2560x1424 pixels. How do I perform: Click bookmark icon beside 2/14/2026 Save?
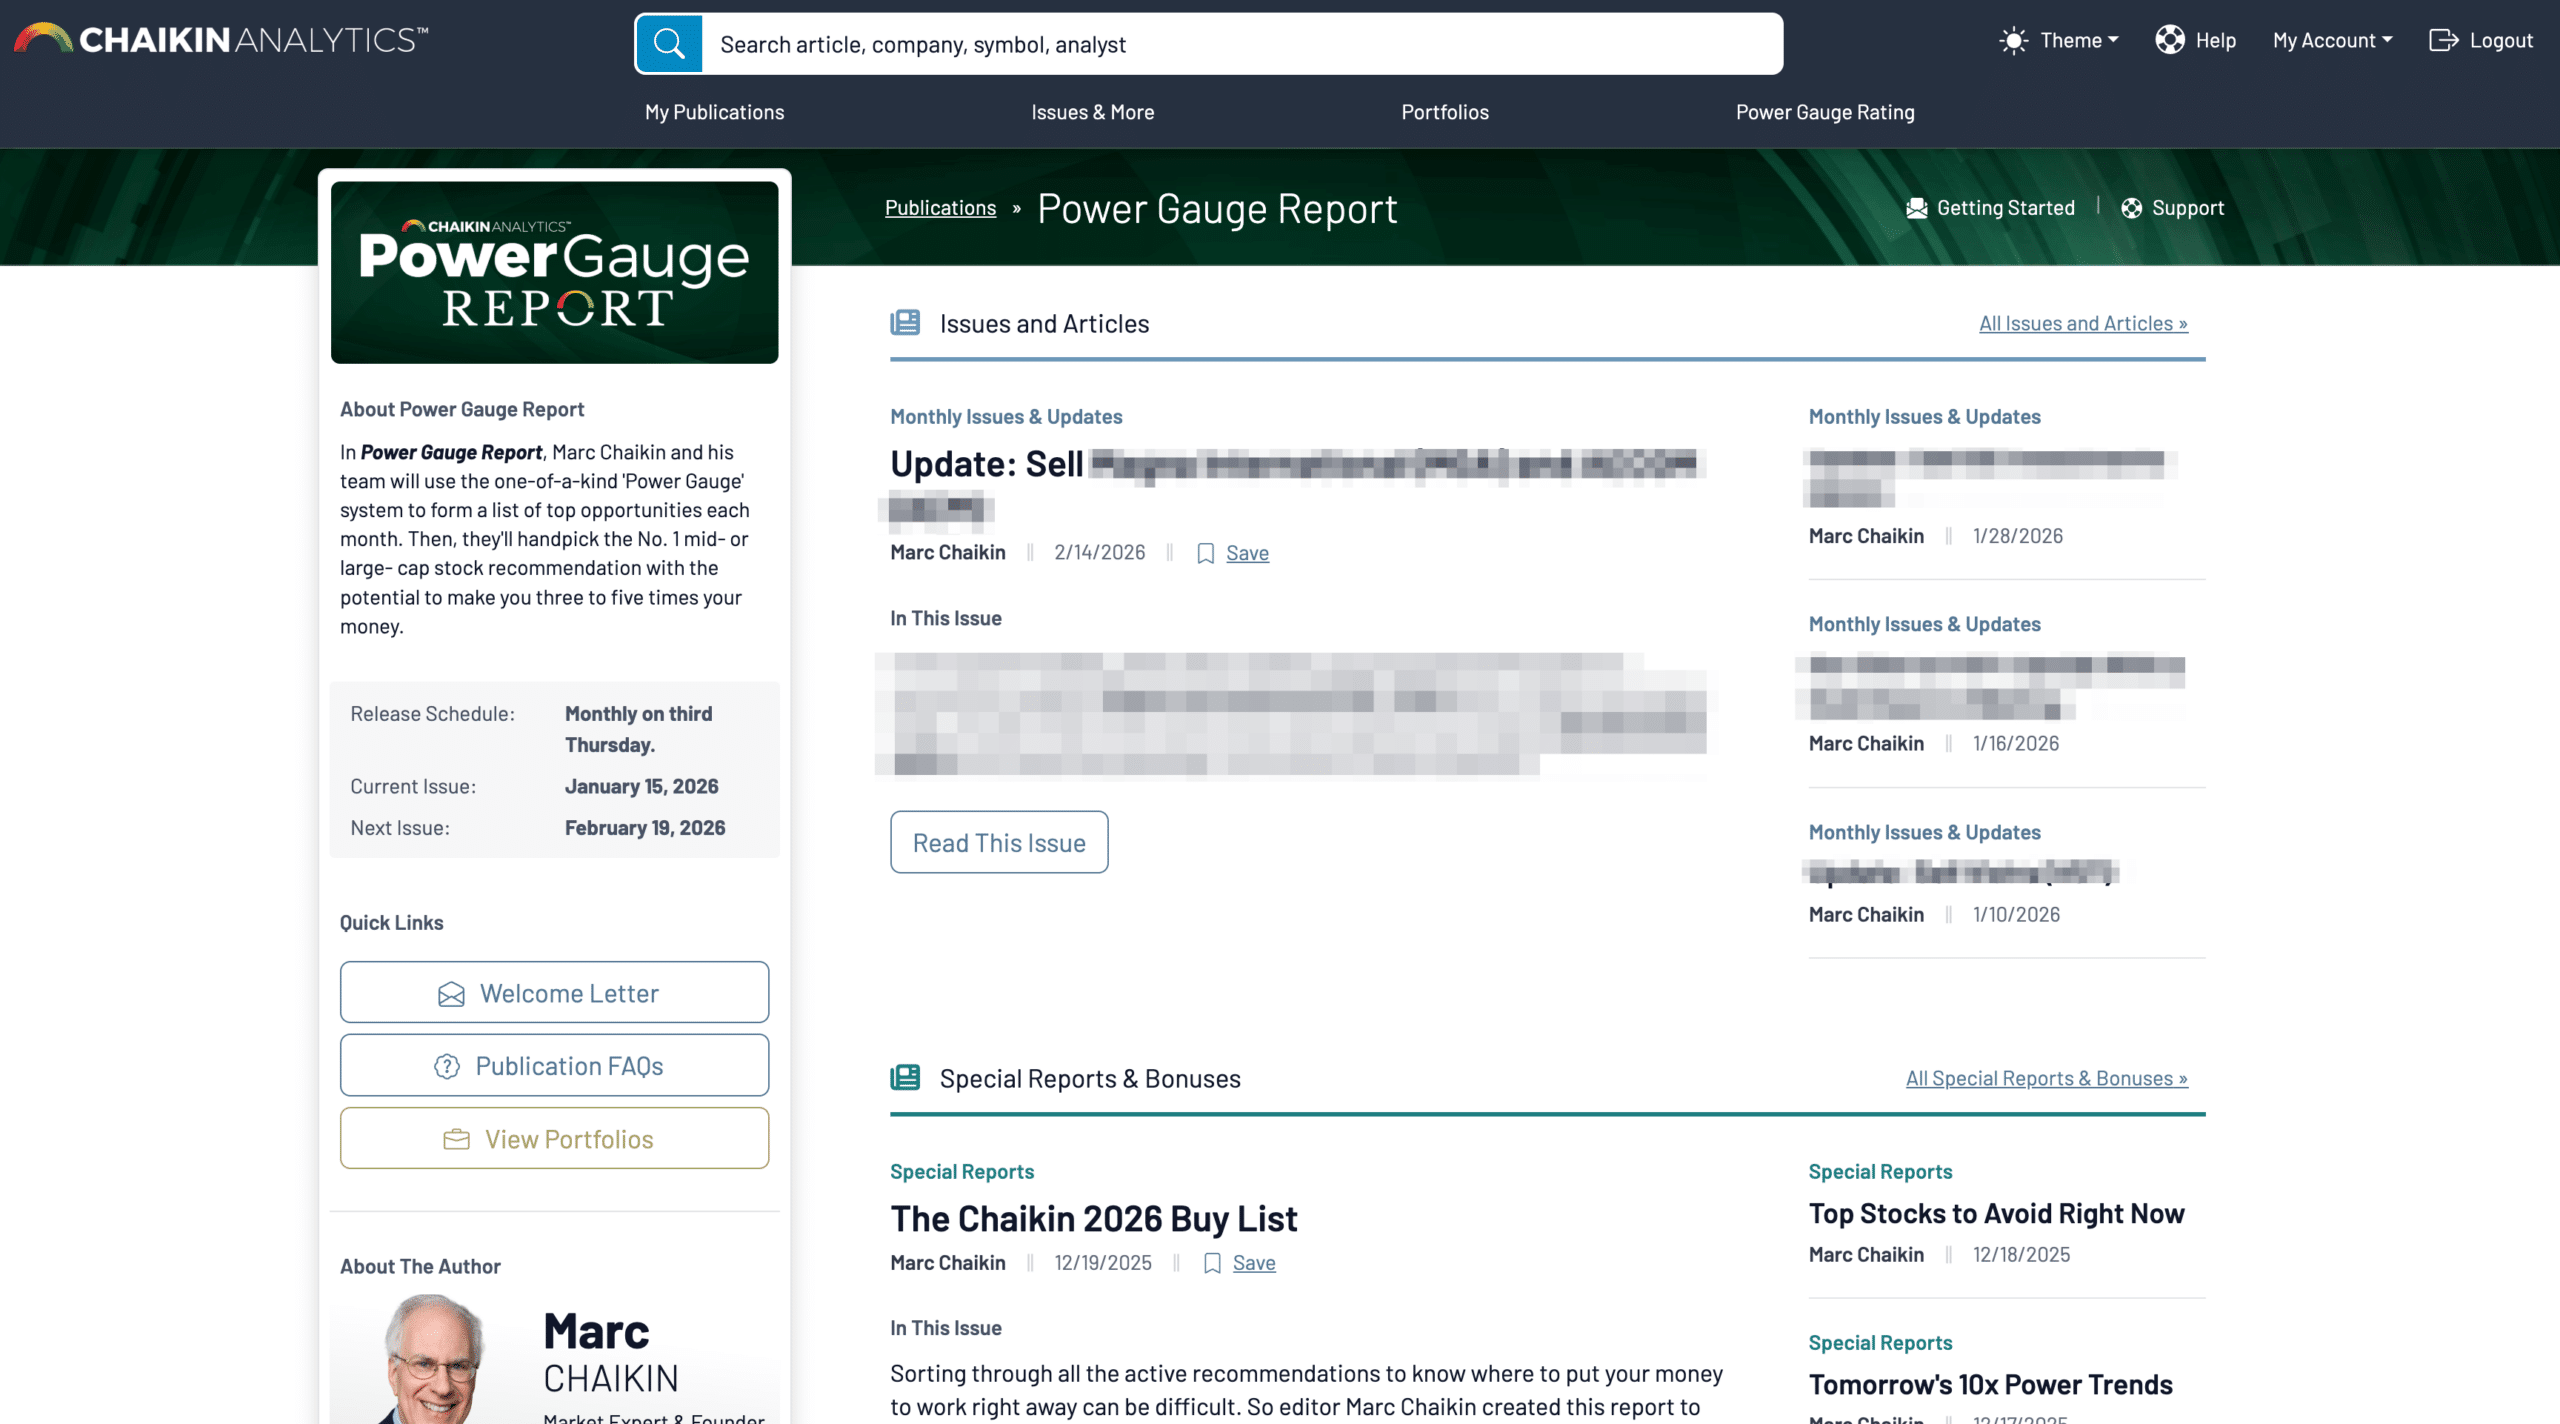(x=1206, y=553)
